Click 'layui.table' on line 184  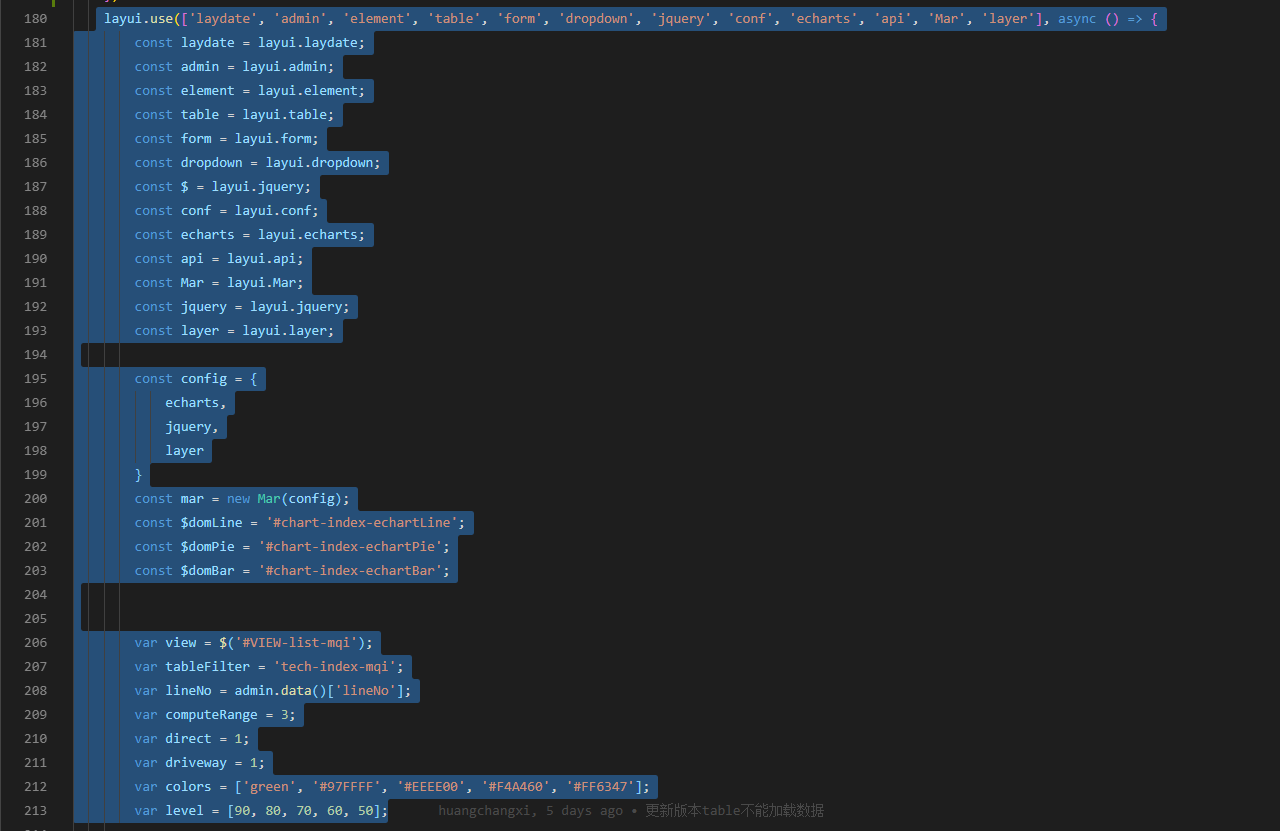[x=285, y=115]
